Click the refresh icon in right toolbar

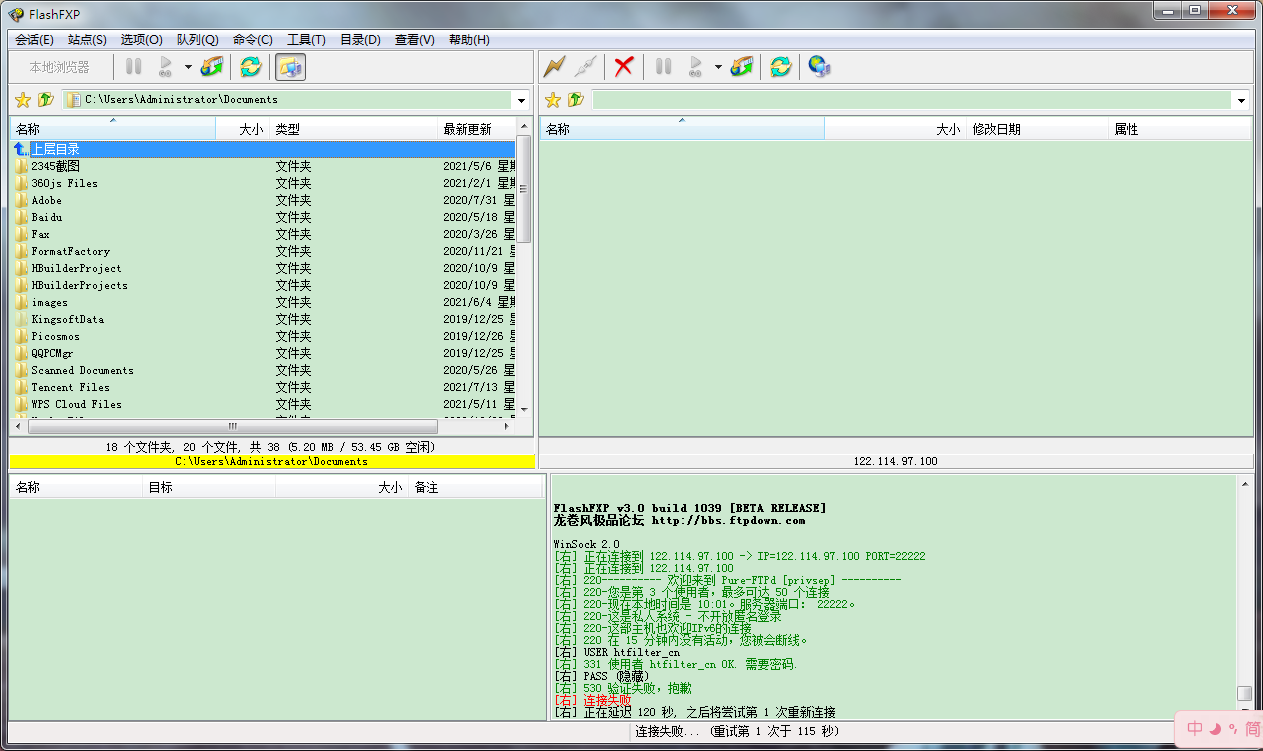click(x=780, y=67)
